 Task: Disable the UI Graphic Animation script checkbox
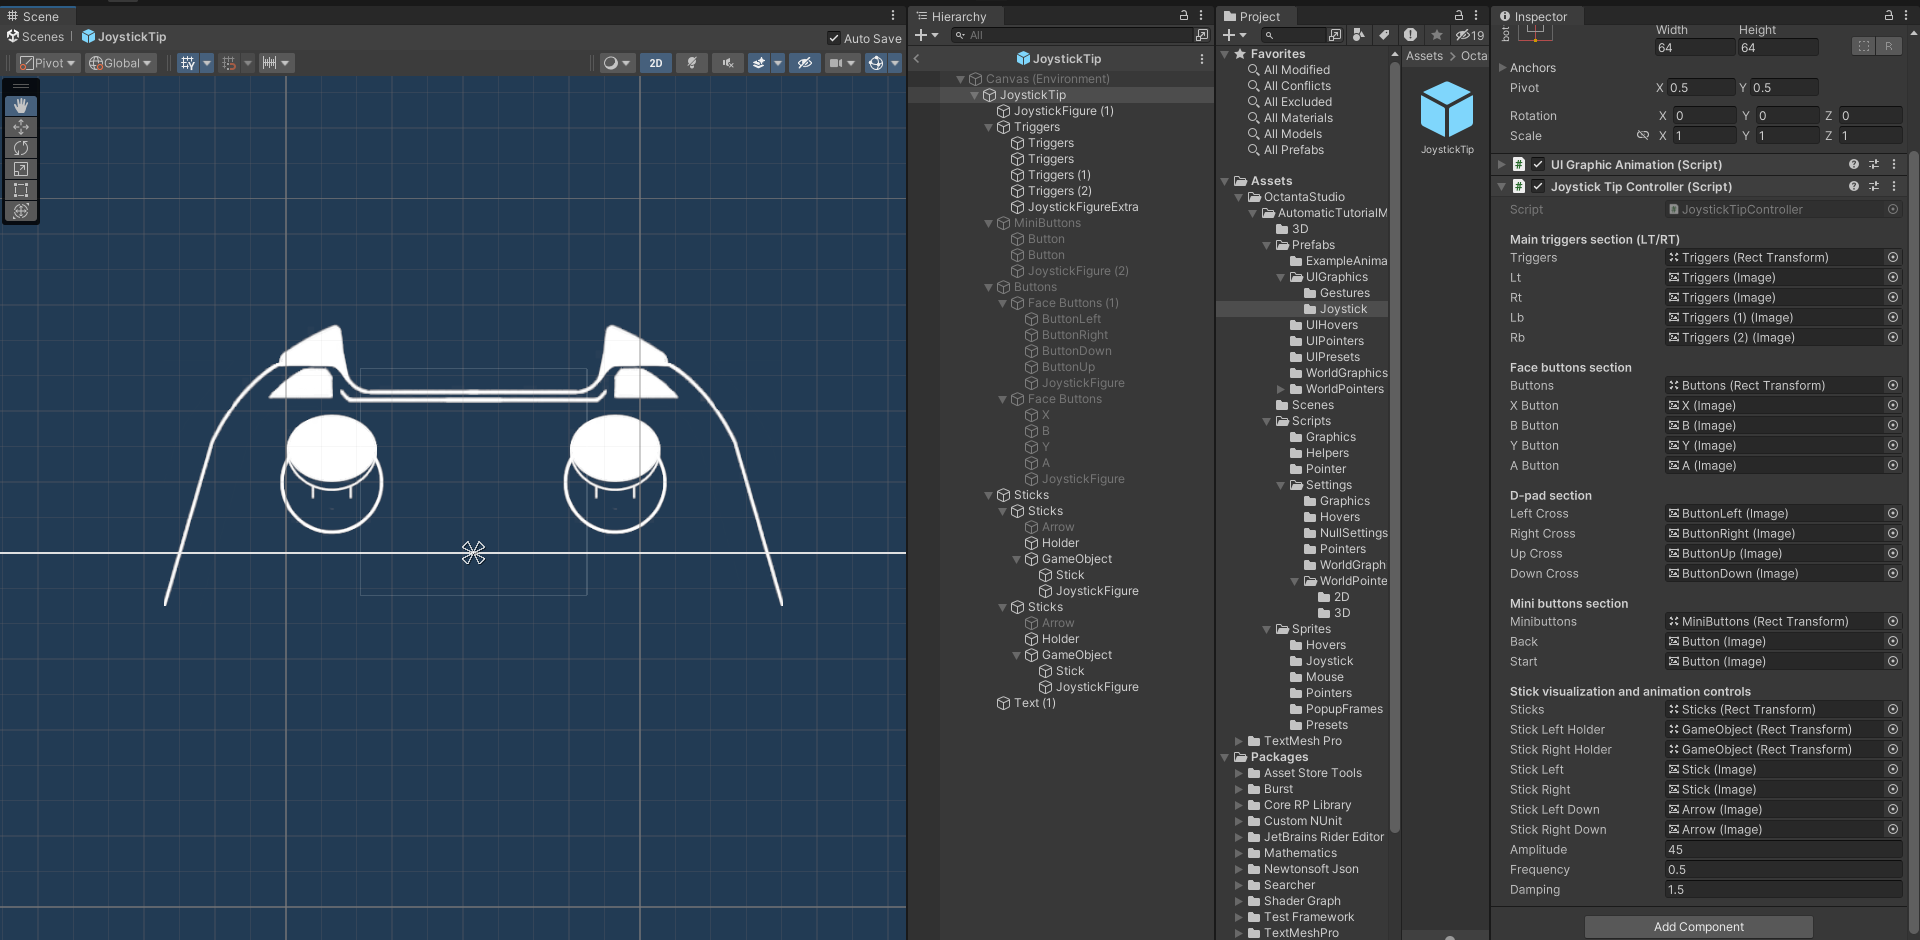tap(1538, 165)
